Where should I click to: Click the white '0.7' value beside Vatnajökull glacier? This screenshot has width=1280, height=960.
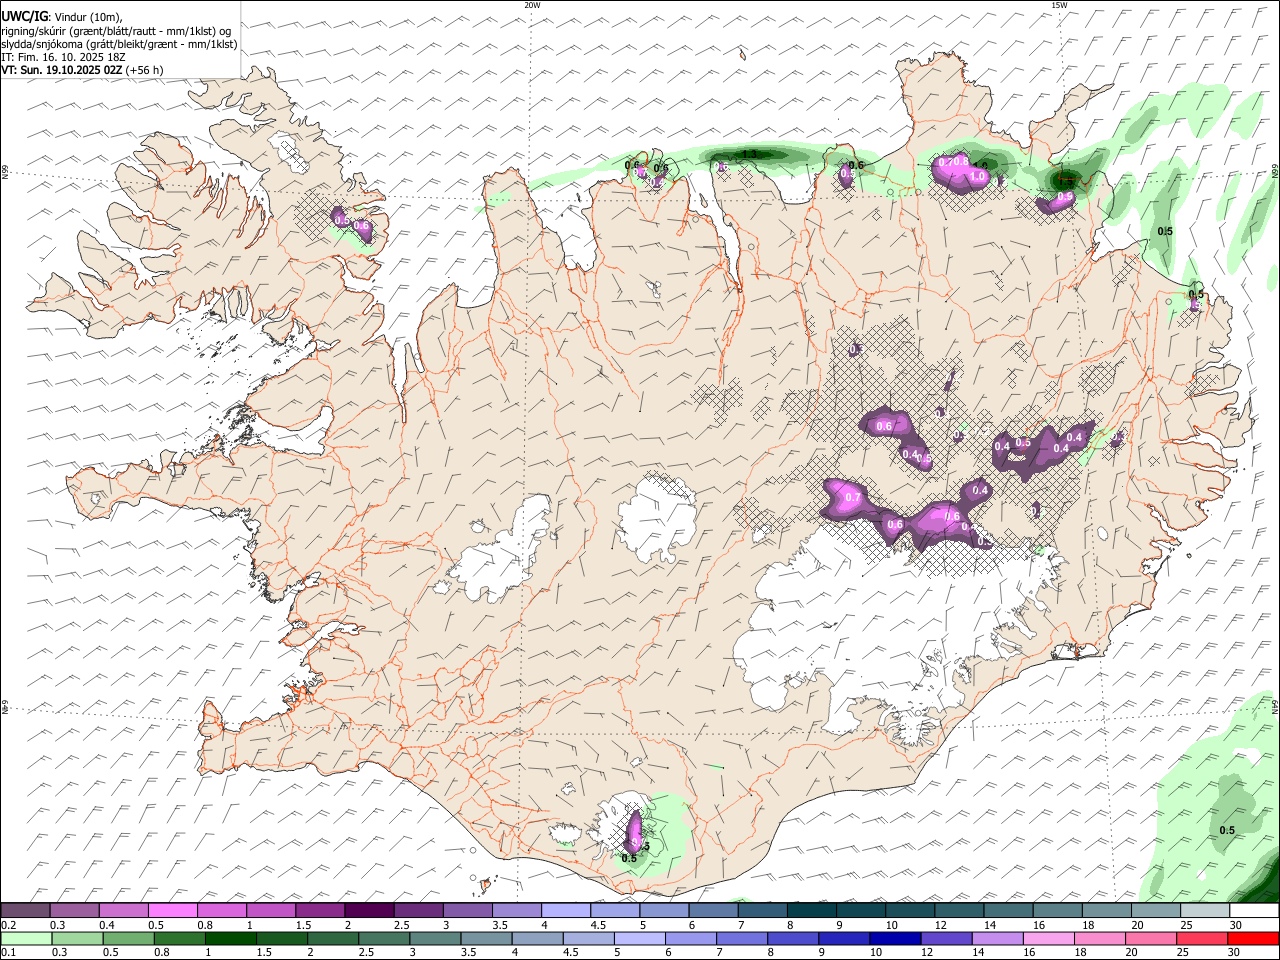click(x=853, y=497)
